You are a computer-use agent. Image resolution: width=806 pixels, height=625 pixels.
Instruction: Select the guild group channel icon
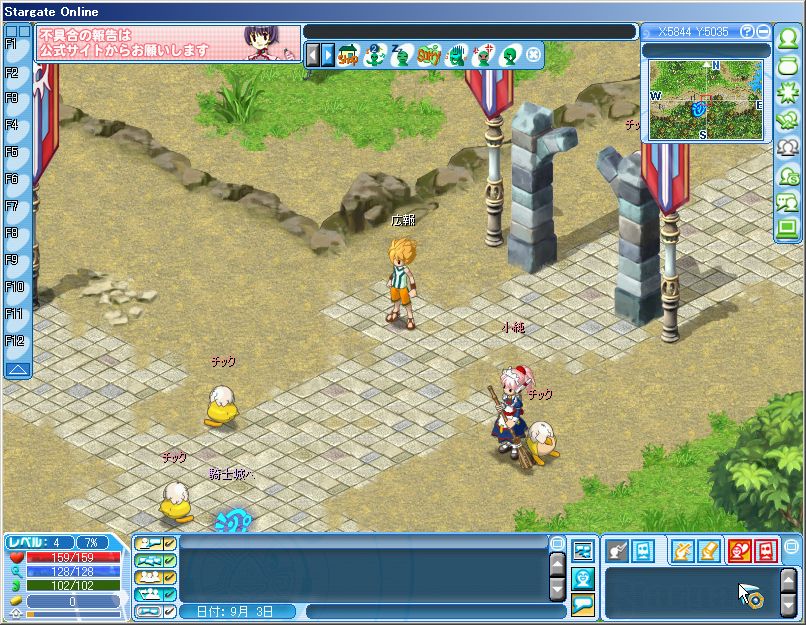150,594
